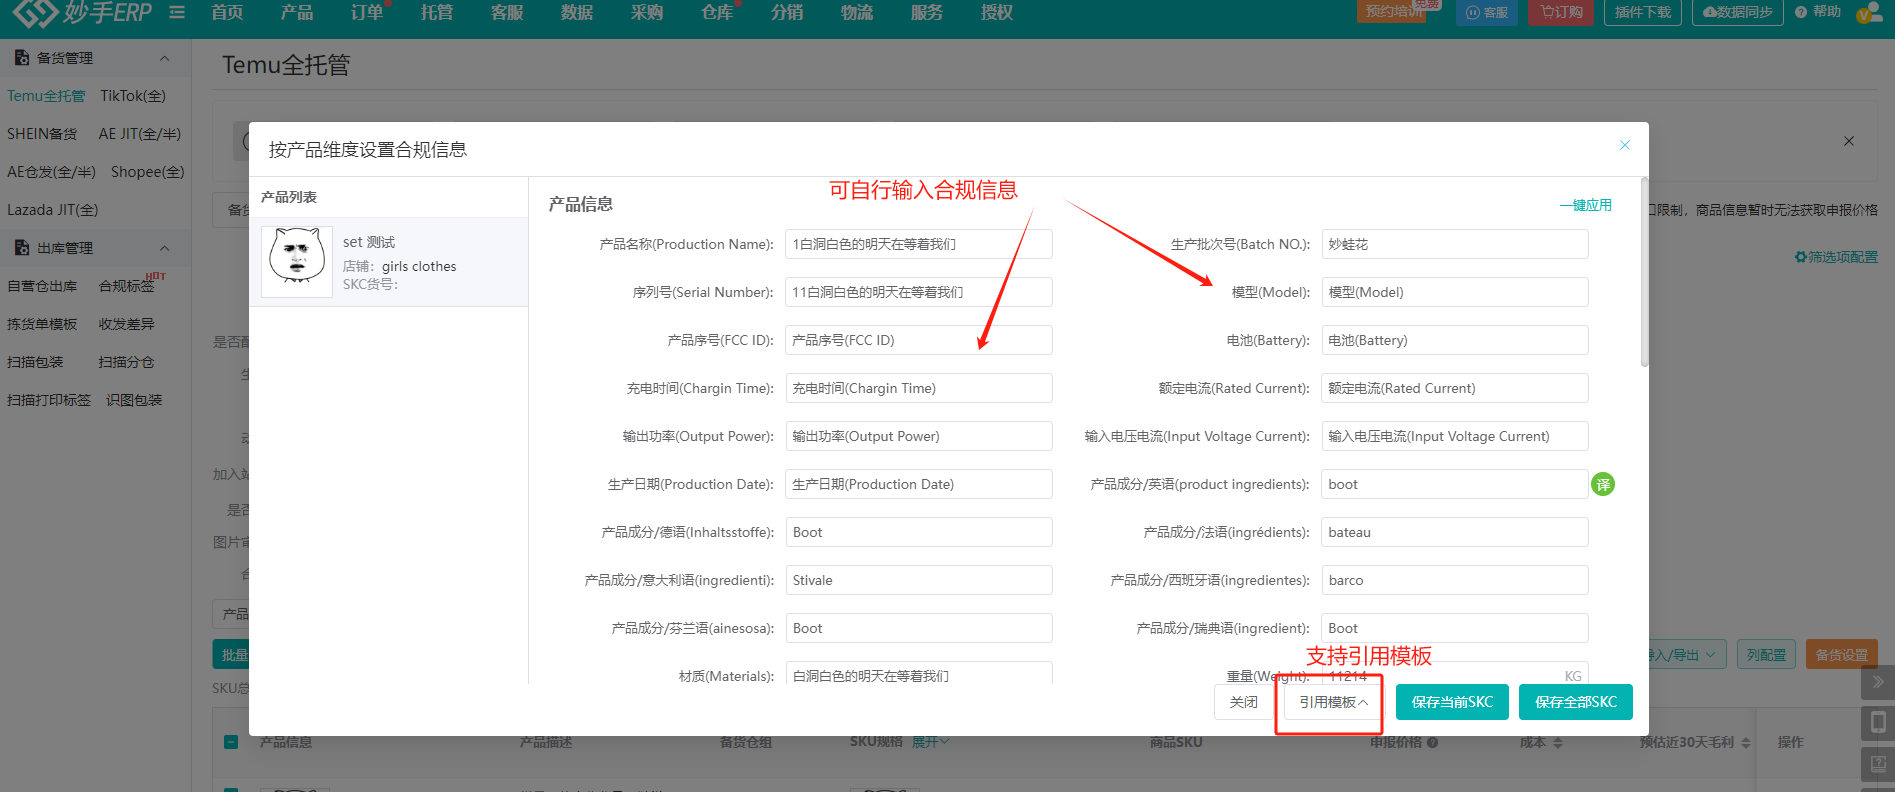Viewport: 1895px width, 792px height.
Task: Open the 物流 top menu
Action: (x=857, y=12)
